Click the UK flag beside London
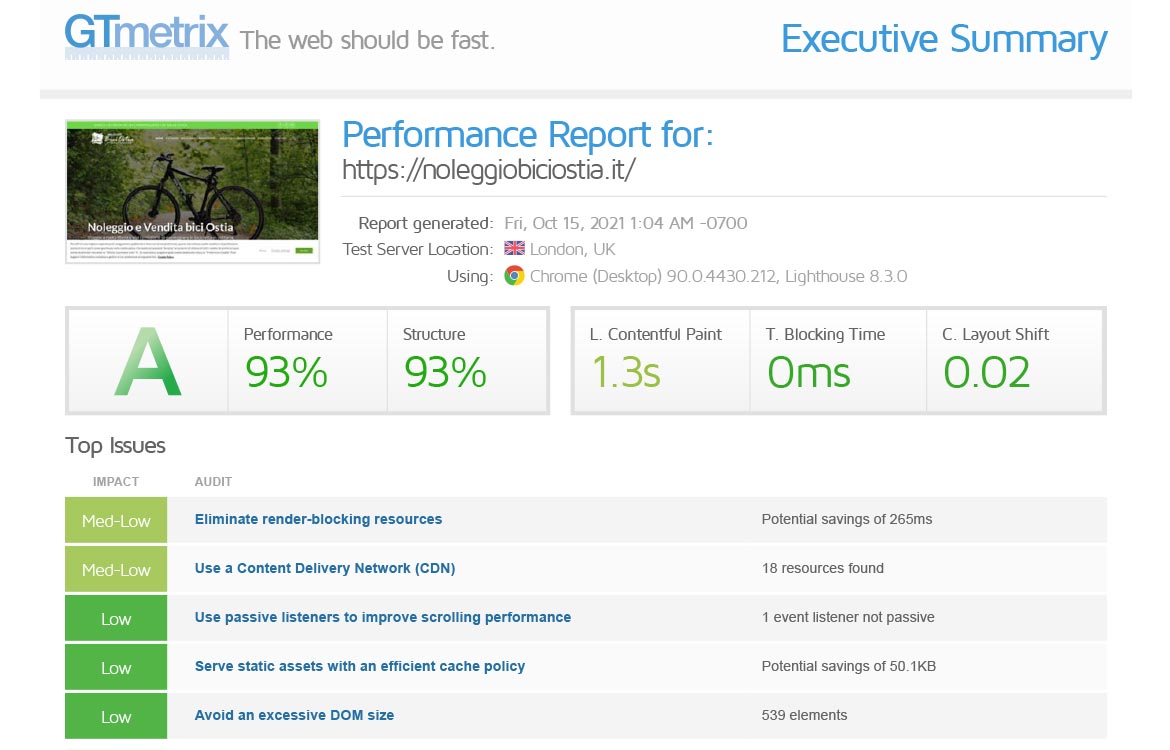The image size is (1170, 750). 514,248
